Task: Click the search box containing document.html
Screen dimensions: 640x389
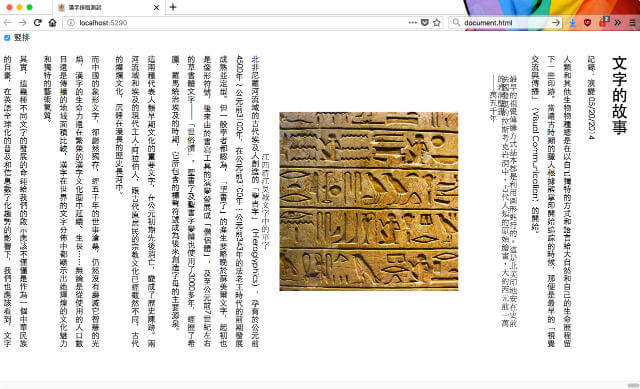Action: (505, 23)
